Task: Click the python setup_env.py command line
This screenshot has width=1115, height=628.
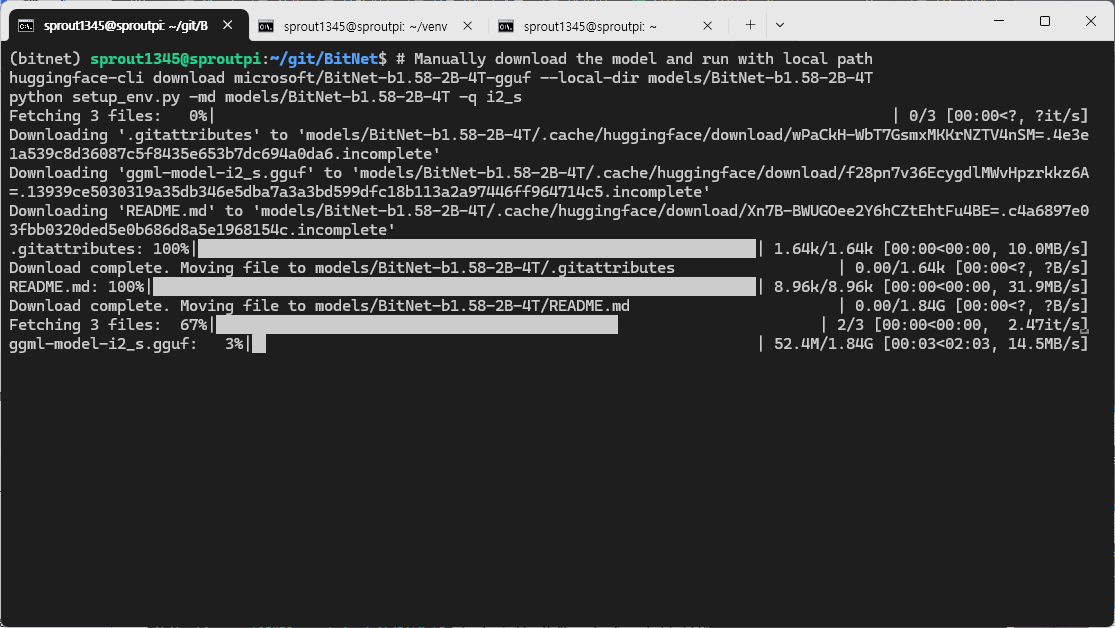Action: point(265,97)
